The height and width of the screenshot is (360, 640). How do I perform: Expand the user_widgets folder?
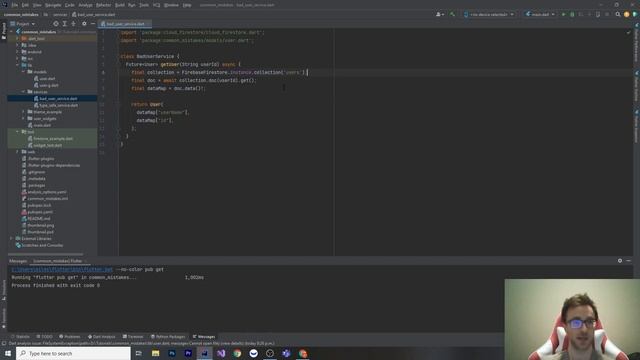[24, 118]
